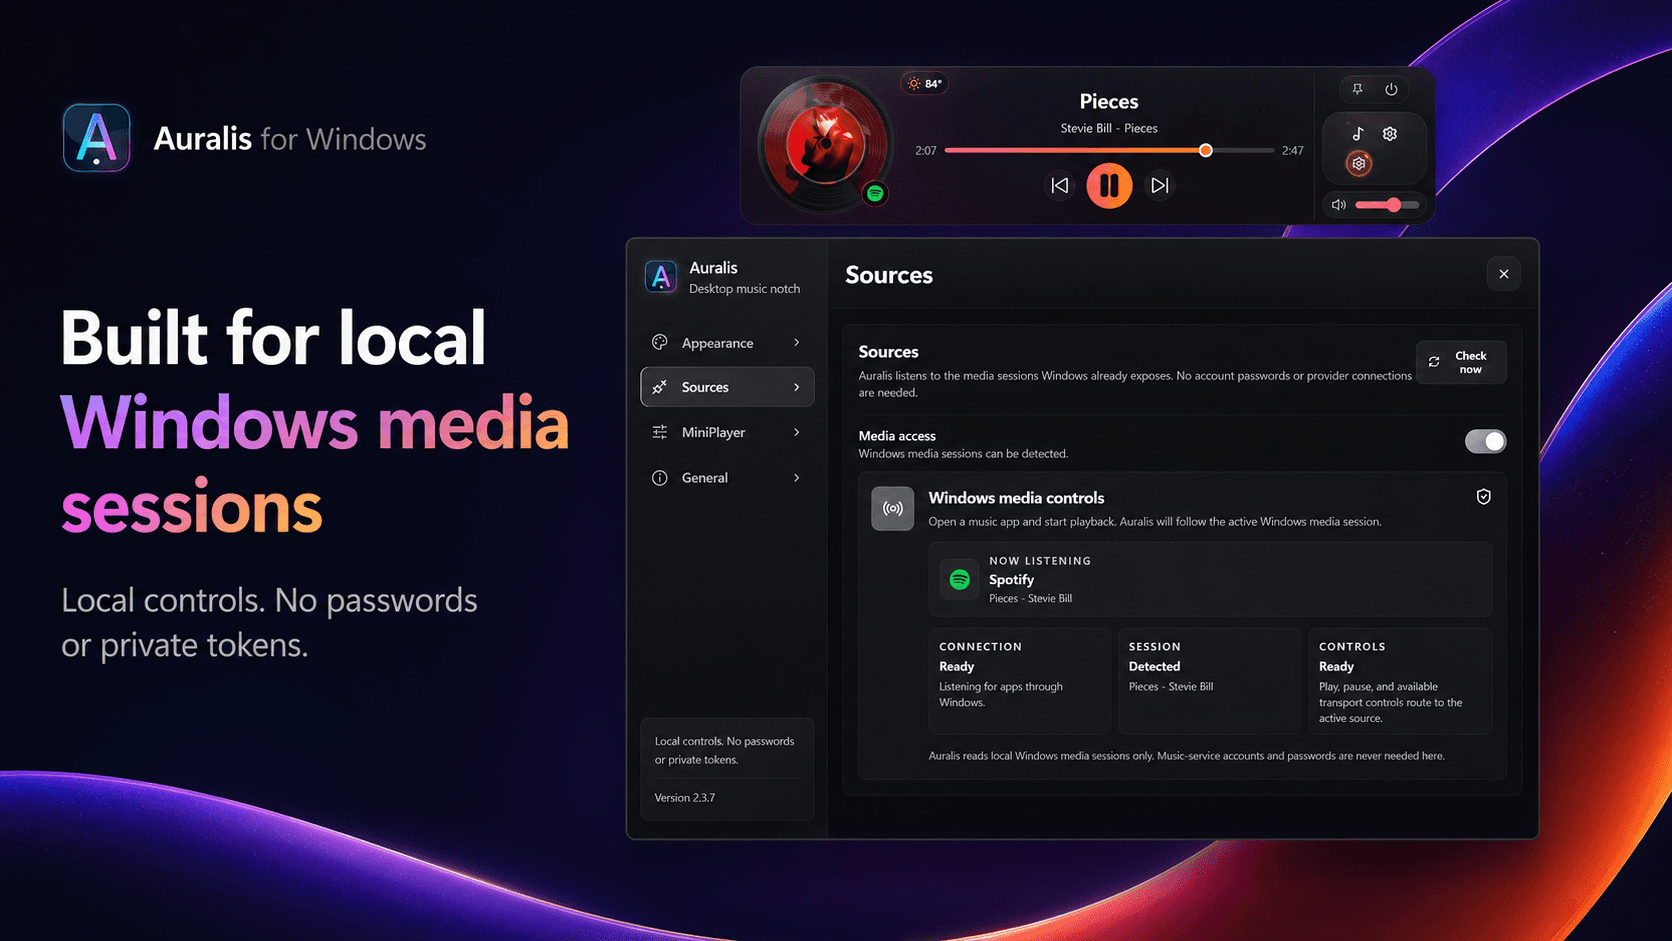Click the Spotify badge on the album art

pos(875,193)
